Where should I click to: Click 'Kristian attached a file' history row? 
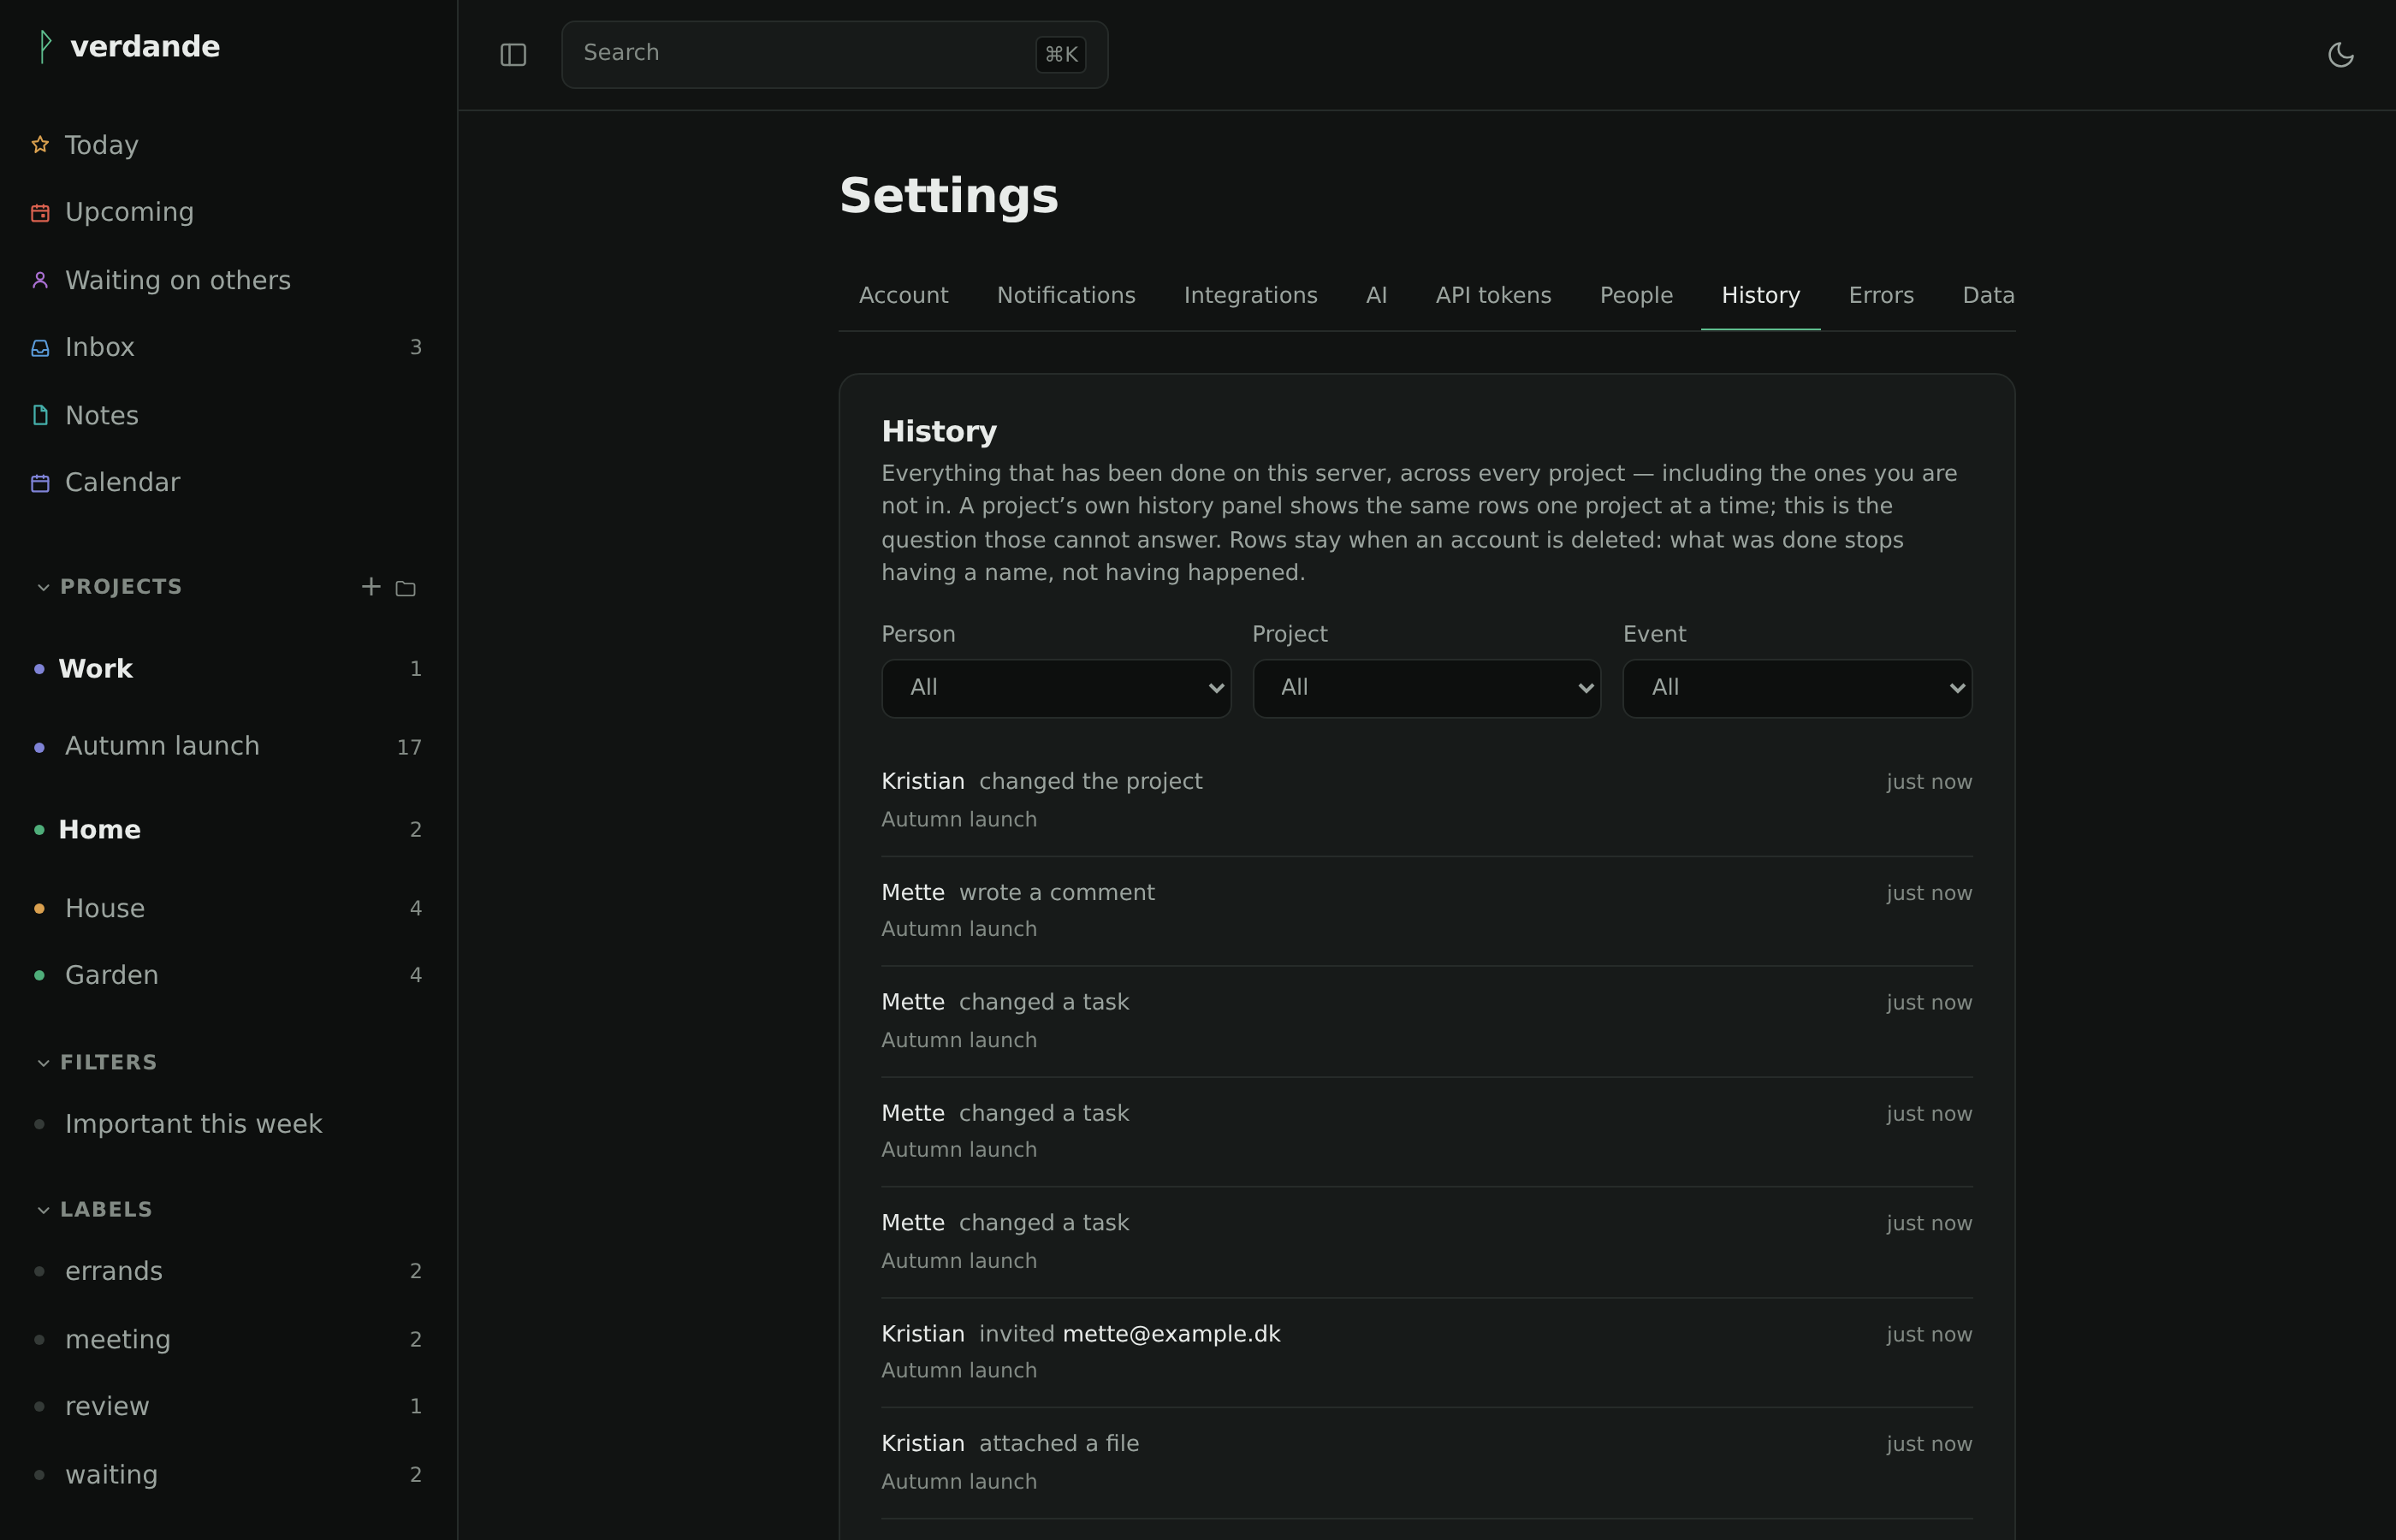pyautogui.click(x=1426, y=1463)
